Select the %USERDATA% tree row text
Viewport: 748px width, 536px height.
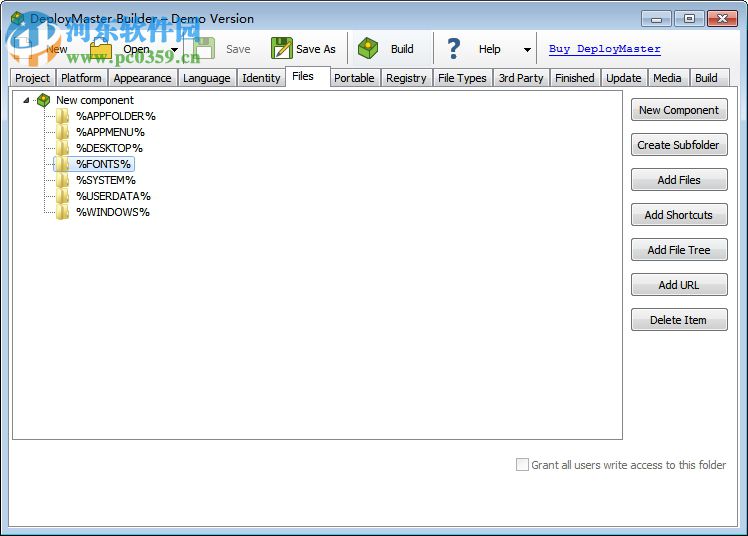[x=114, y=196]
